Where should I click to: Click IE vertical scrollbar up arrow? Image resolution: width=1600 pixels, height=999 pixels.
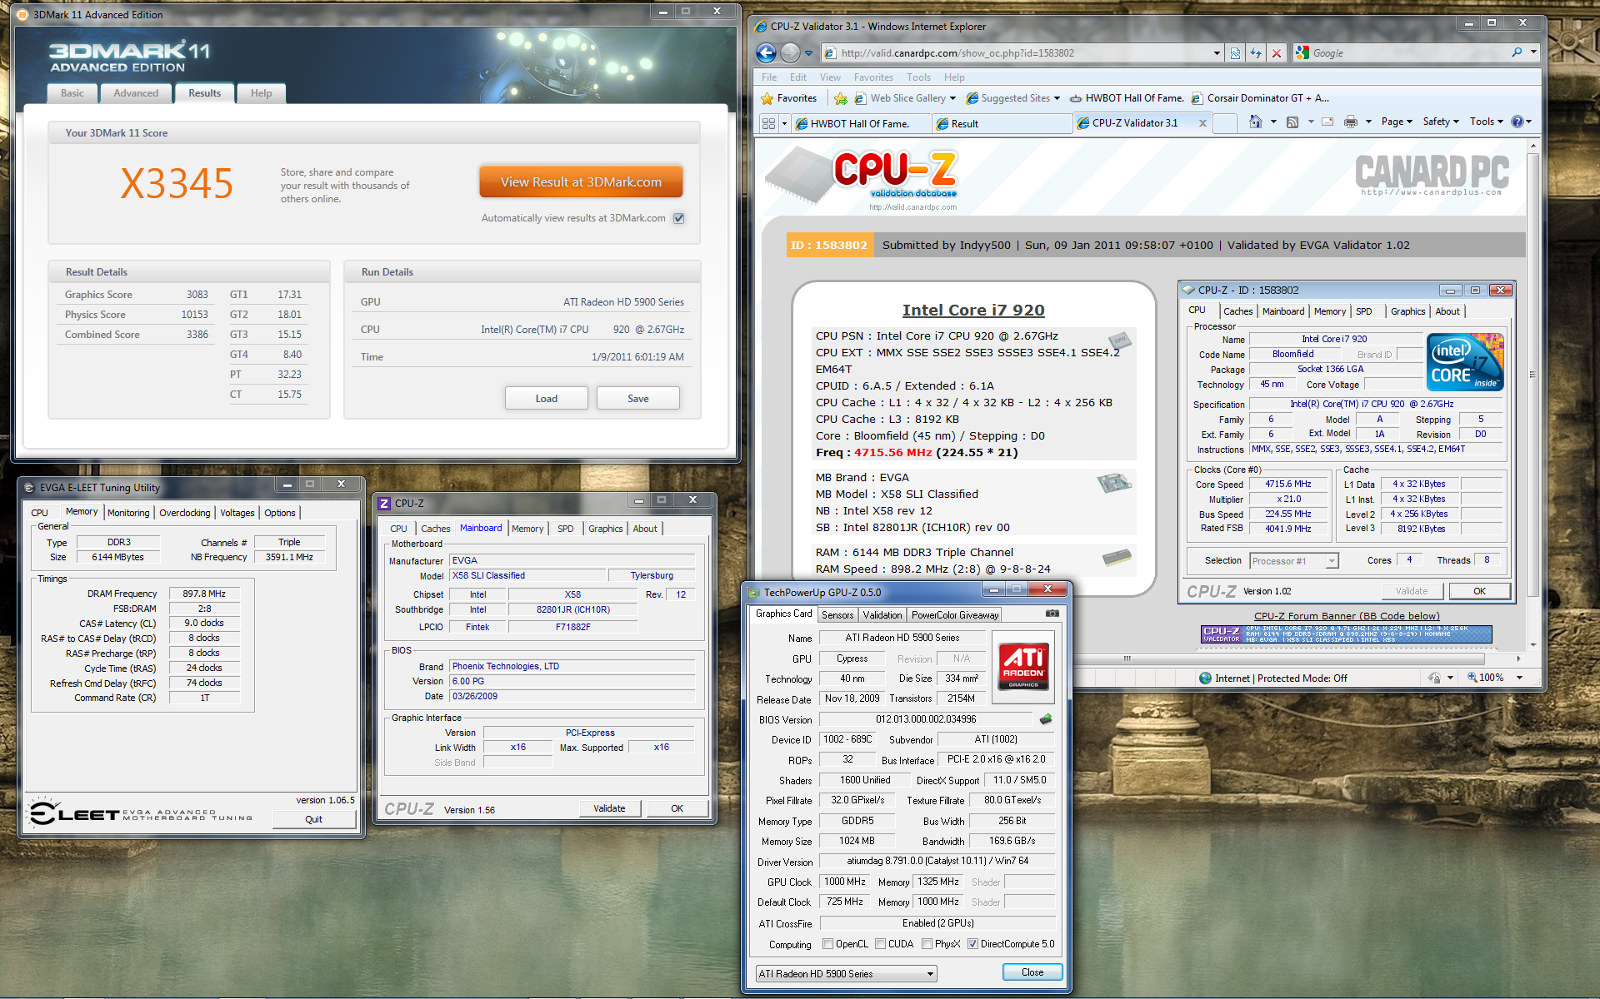[1533, 146]
